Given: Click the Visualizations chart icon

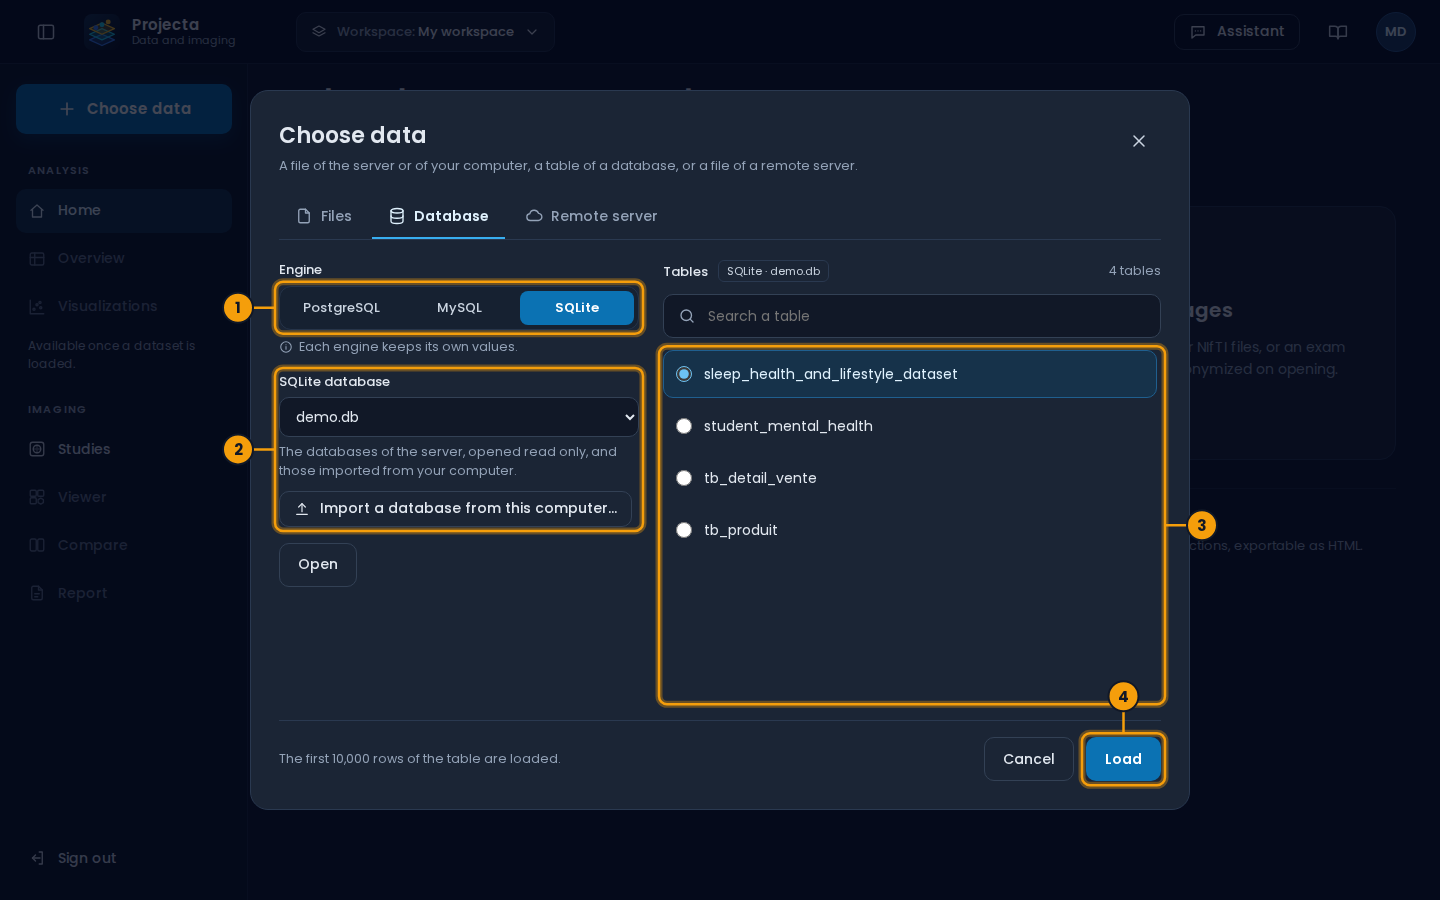Looking at the screenshot, I should 37,307.
